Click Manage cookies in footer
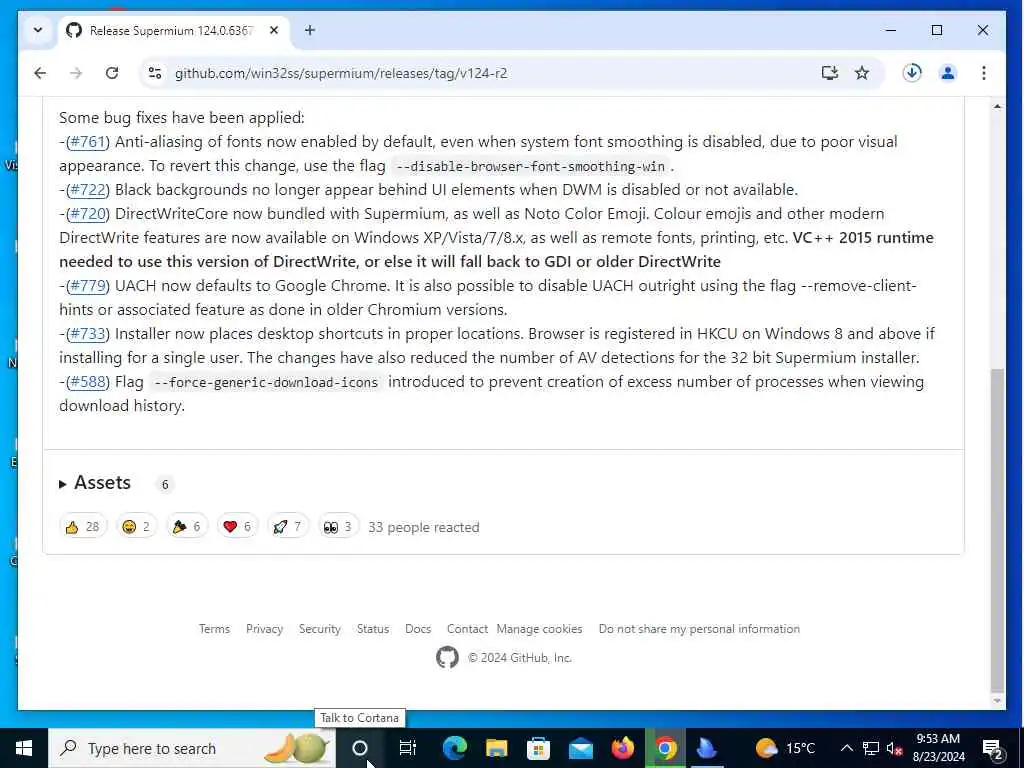The height and width of the screenshot is (768, 1024). [x=539, y=629]
